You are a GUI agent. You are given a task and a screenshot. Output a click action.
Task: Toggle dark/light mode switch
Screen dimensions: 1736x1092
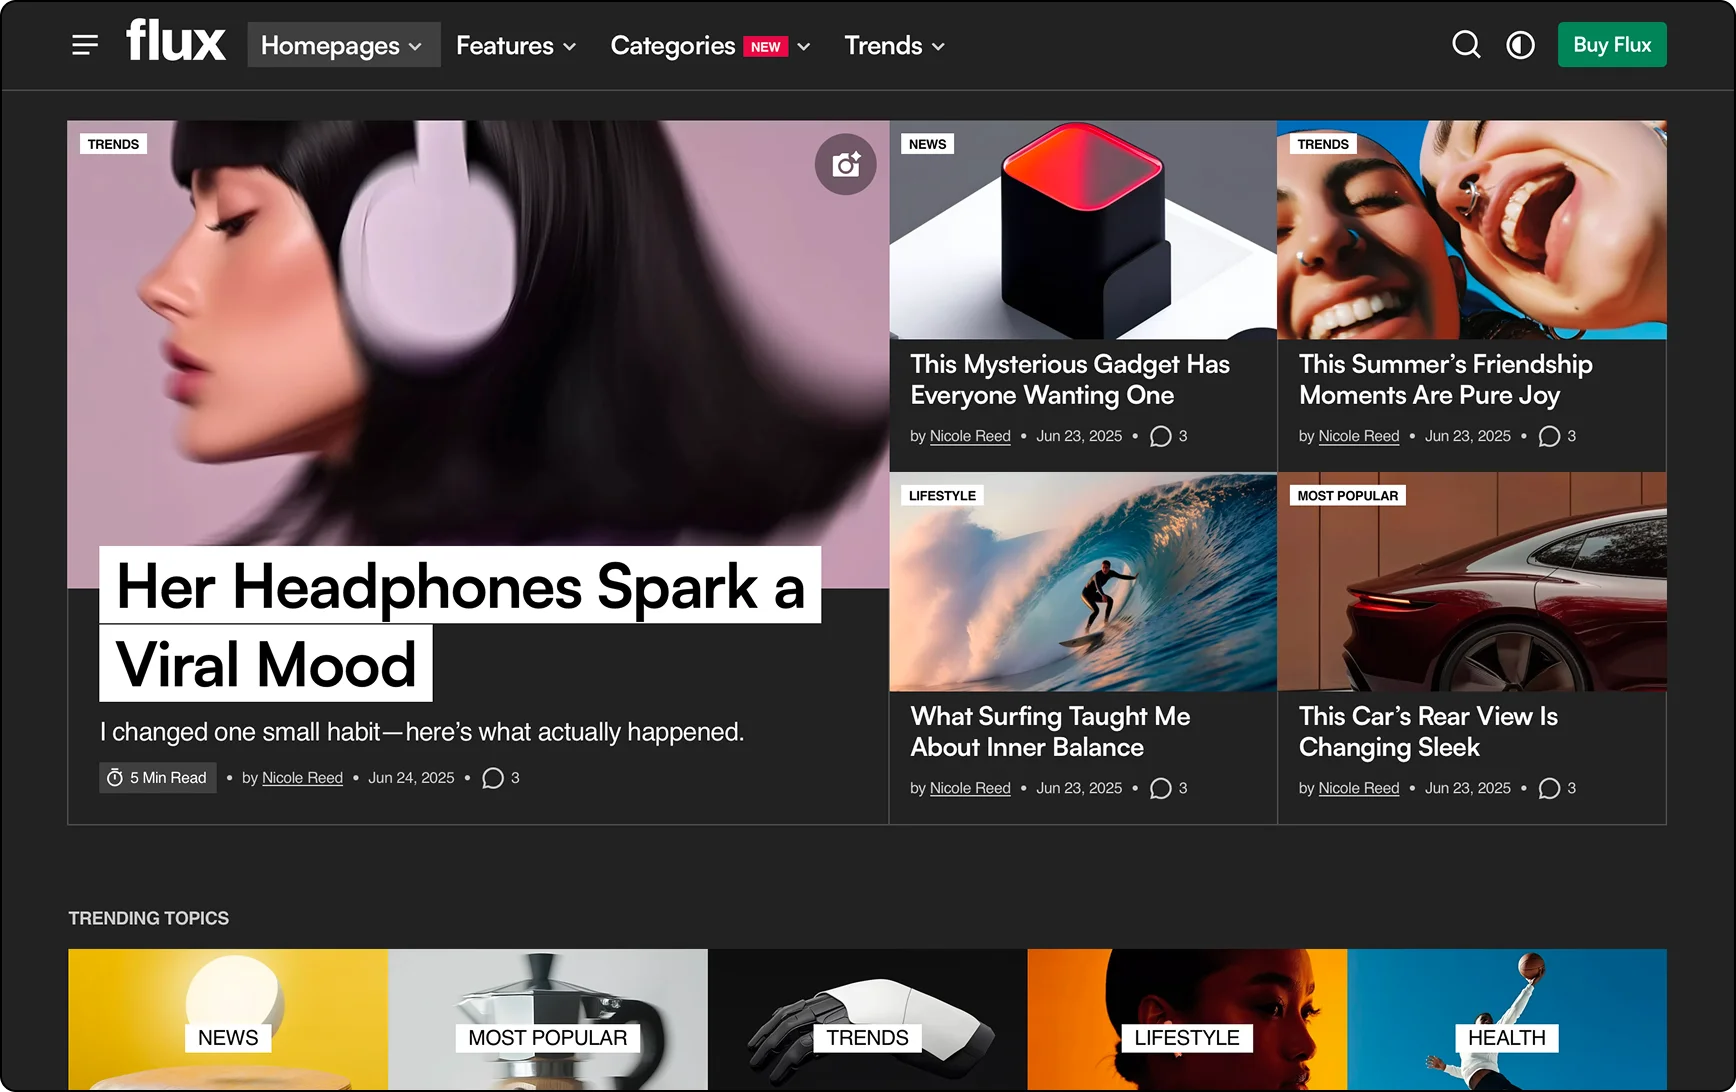coord(1520,45)
